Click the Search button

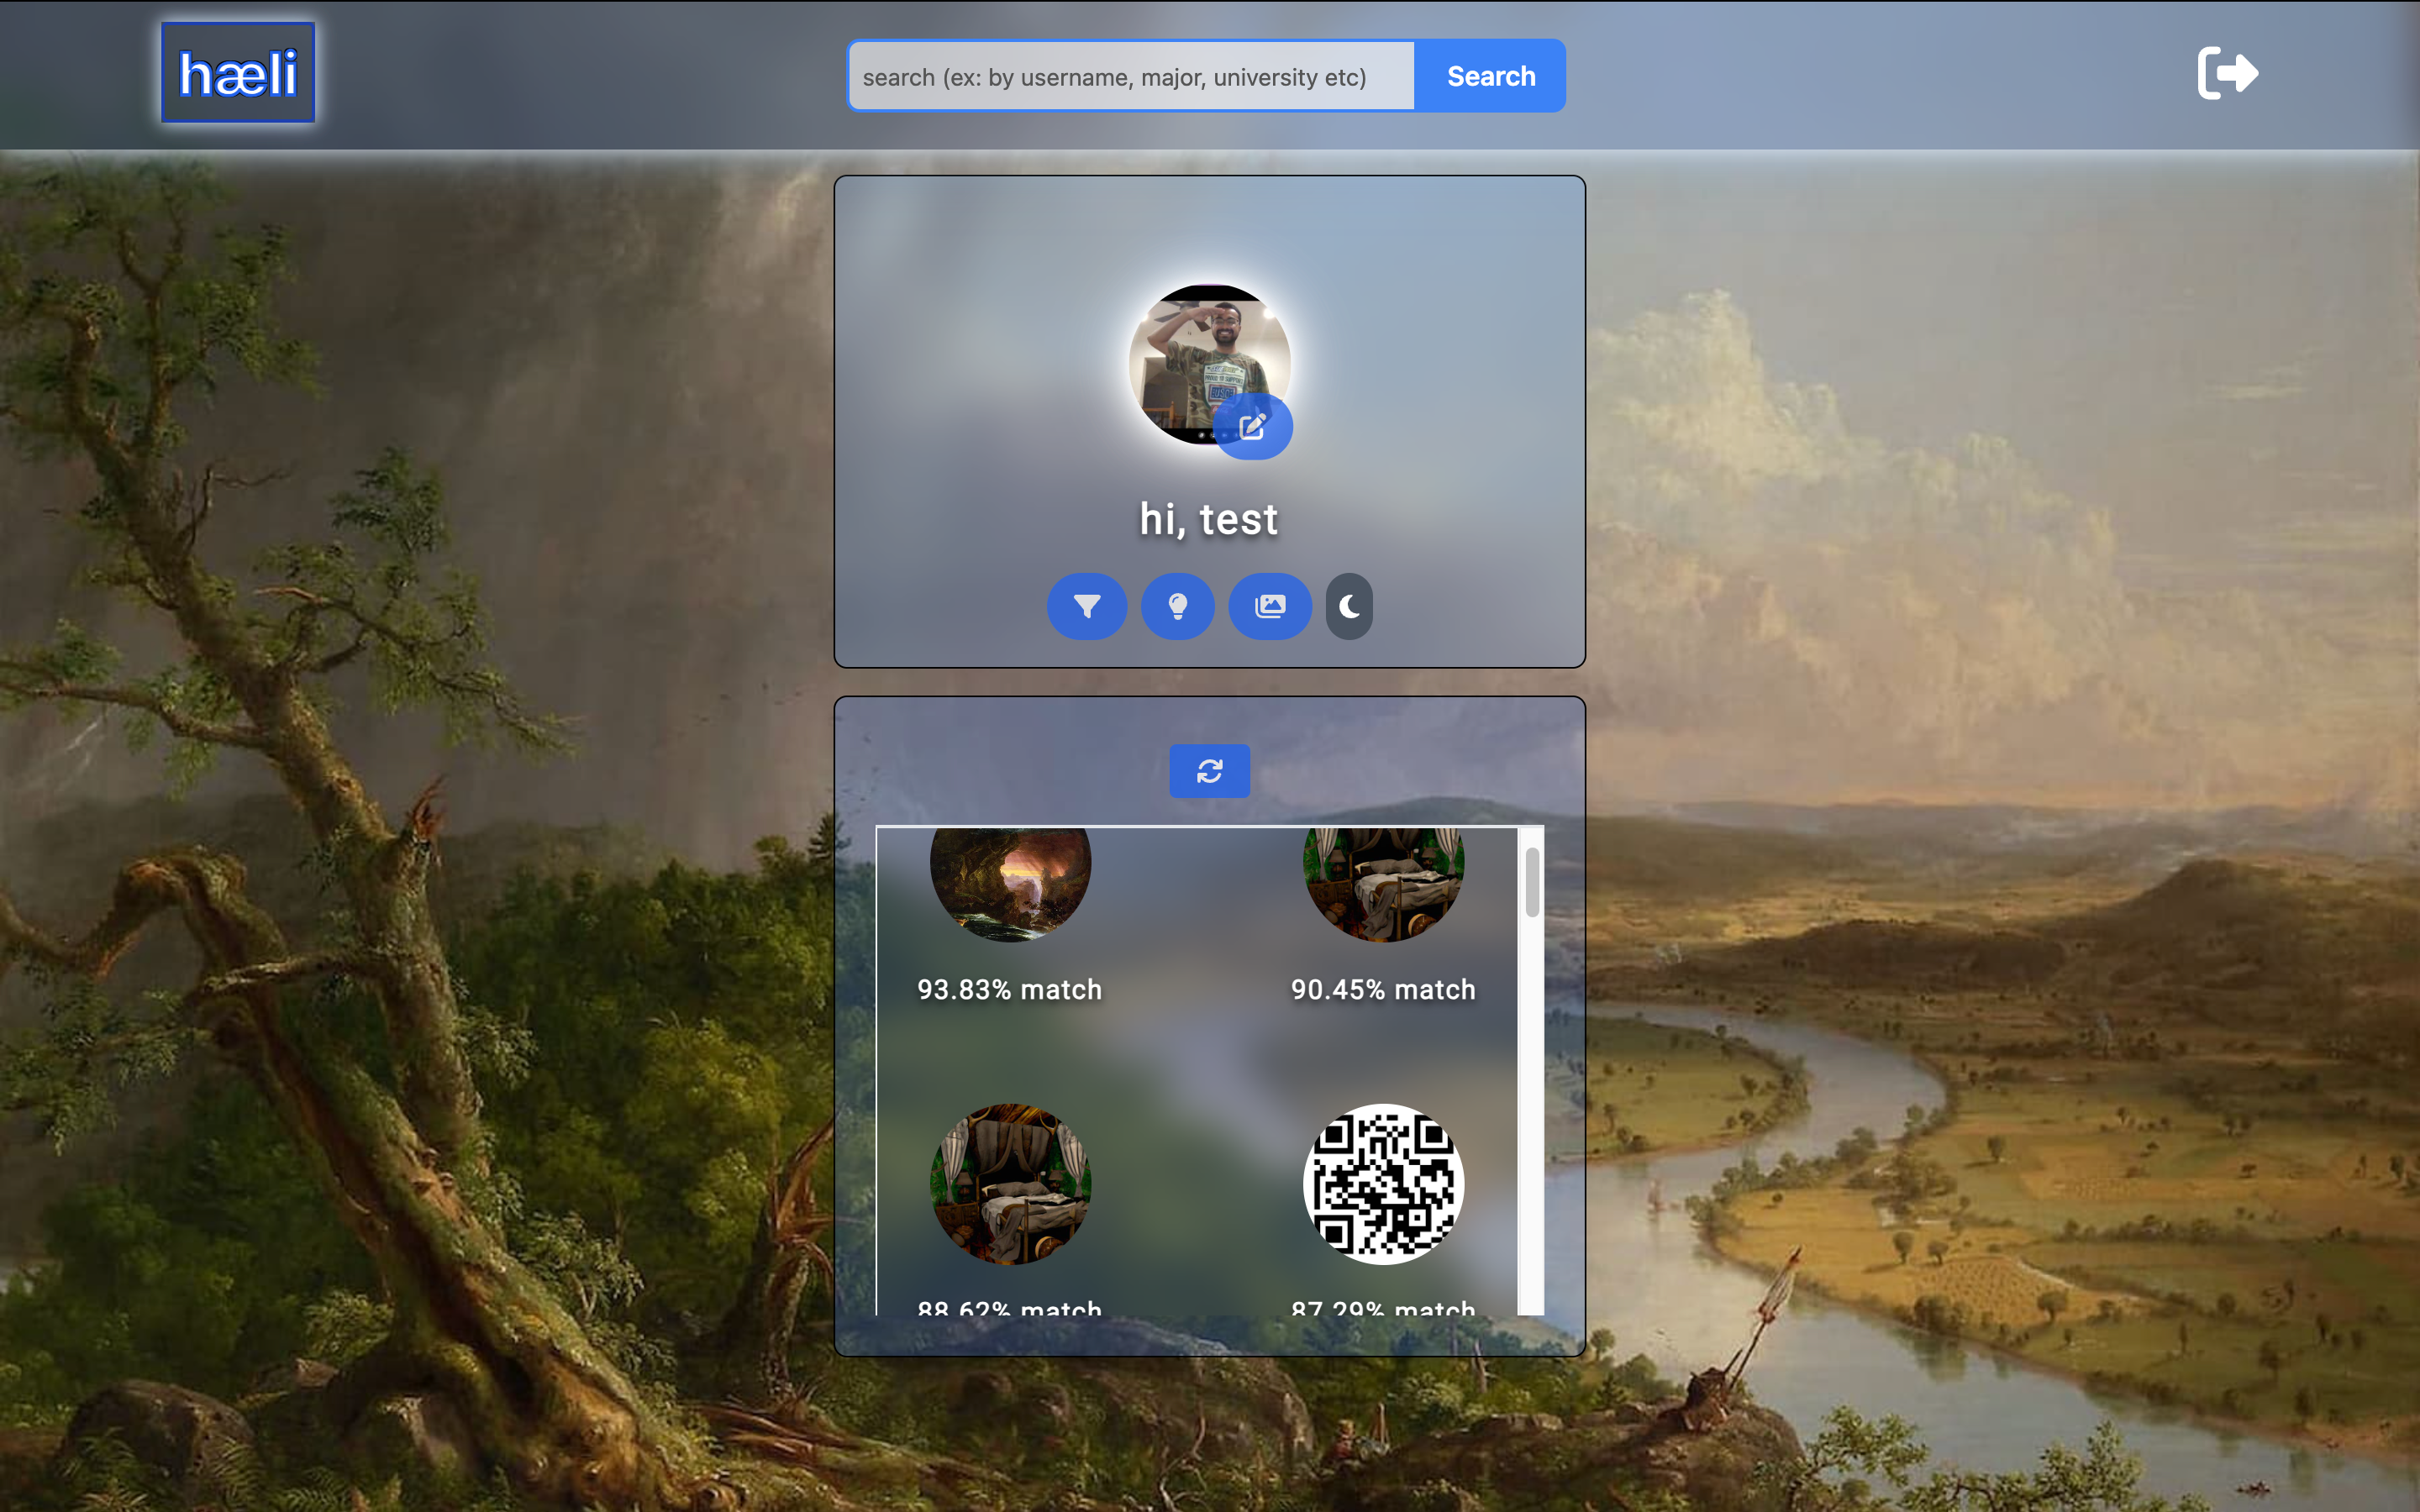point(1490,76)
